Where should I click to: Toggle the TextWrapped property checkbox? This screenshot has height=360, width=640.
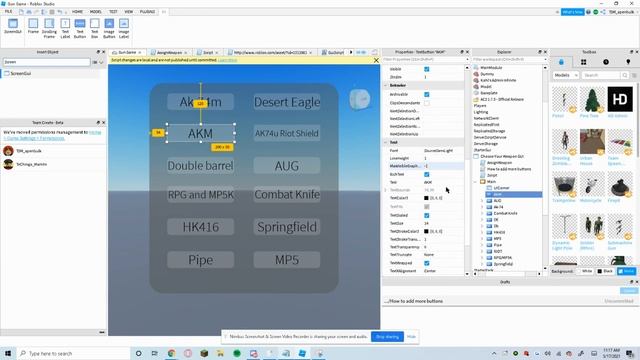427,263
